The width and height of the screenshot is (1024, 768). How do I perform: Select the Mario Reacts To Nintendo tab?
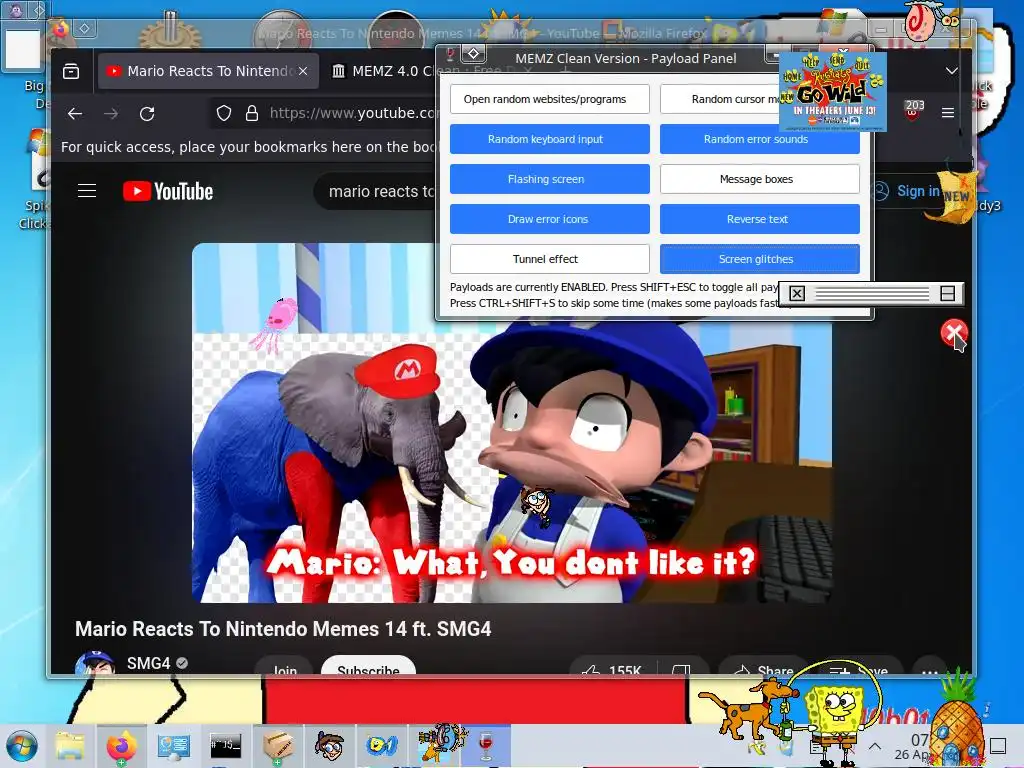(208, 71)
